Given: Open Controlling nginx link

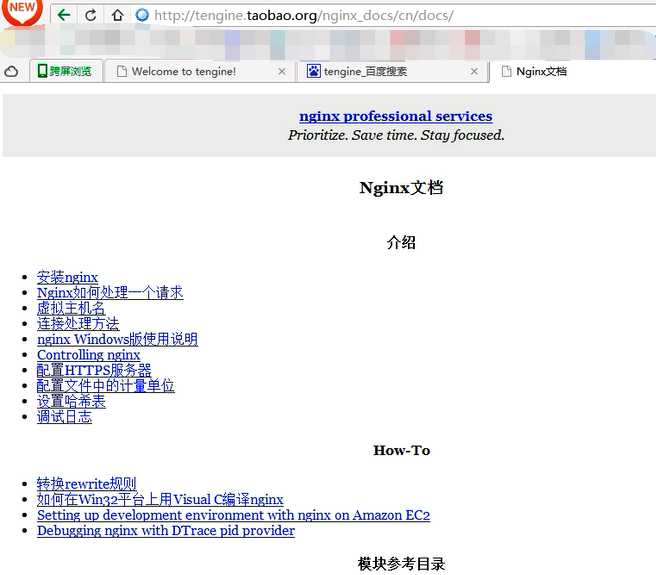Looking at the screenshot, I should [89, 354].
